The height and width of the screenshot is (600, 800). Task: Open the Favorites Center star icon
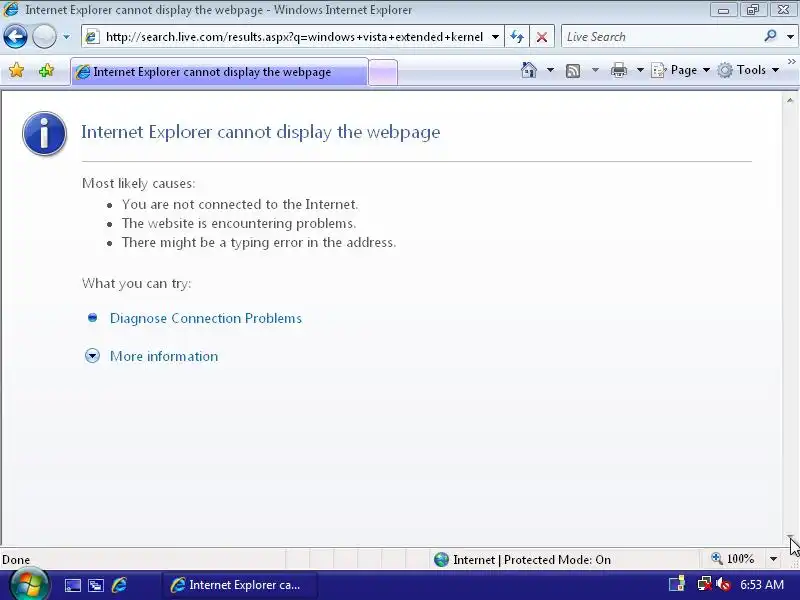(x=16, y=70)
